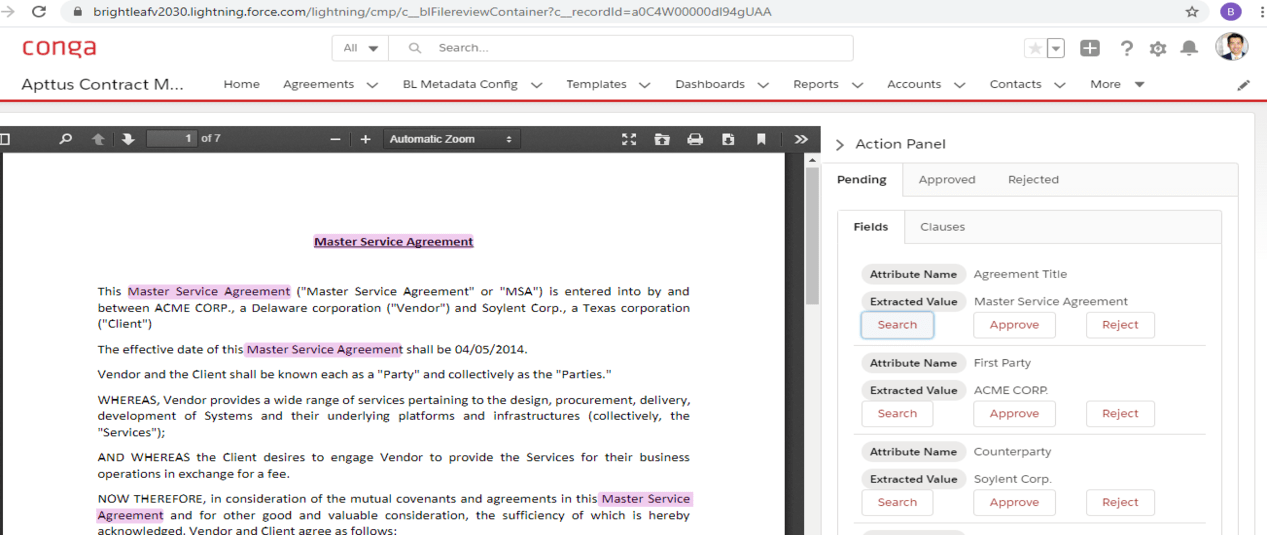The image size is (1267, 535).
Task: Approve the Agreement Title extracted value
Action: coord(1014,325)
